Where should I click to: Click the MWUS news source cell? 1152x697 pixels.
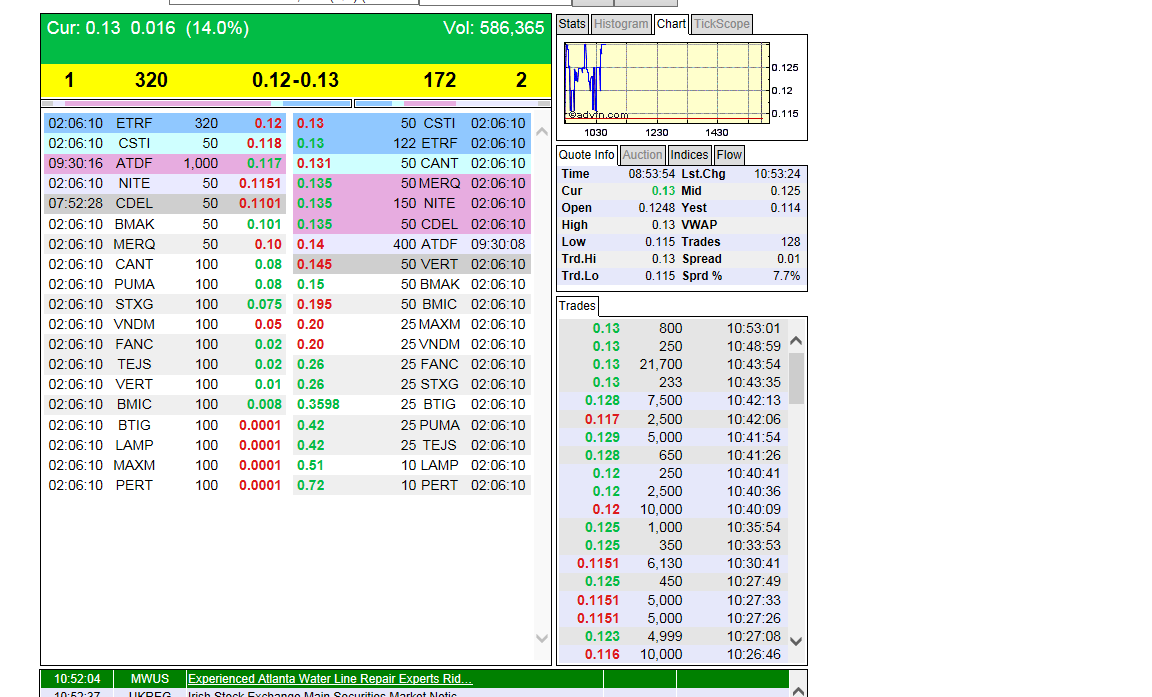149,679
